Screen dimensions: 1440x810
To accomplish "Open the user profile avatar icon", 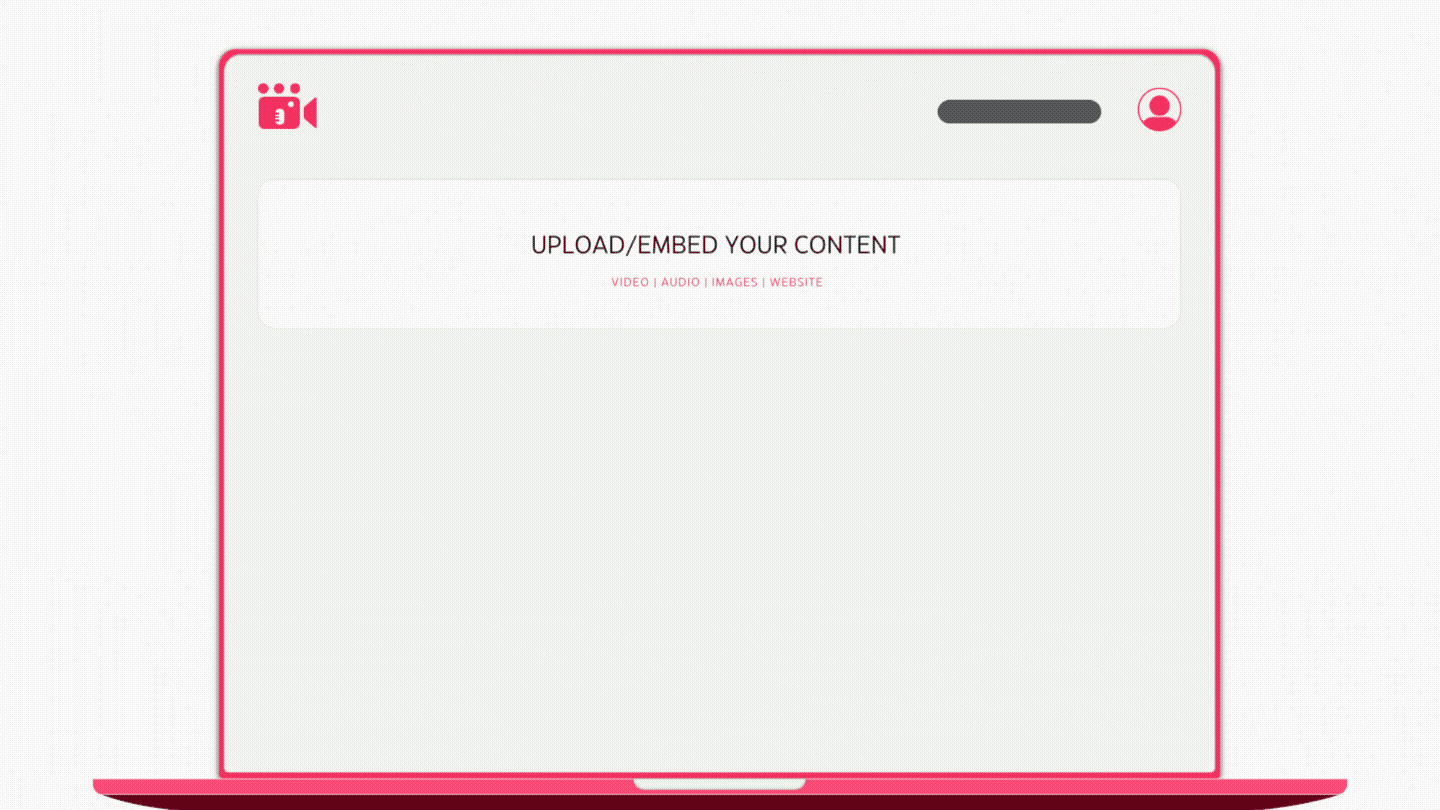I will (x=1159, y=110).
